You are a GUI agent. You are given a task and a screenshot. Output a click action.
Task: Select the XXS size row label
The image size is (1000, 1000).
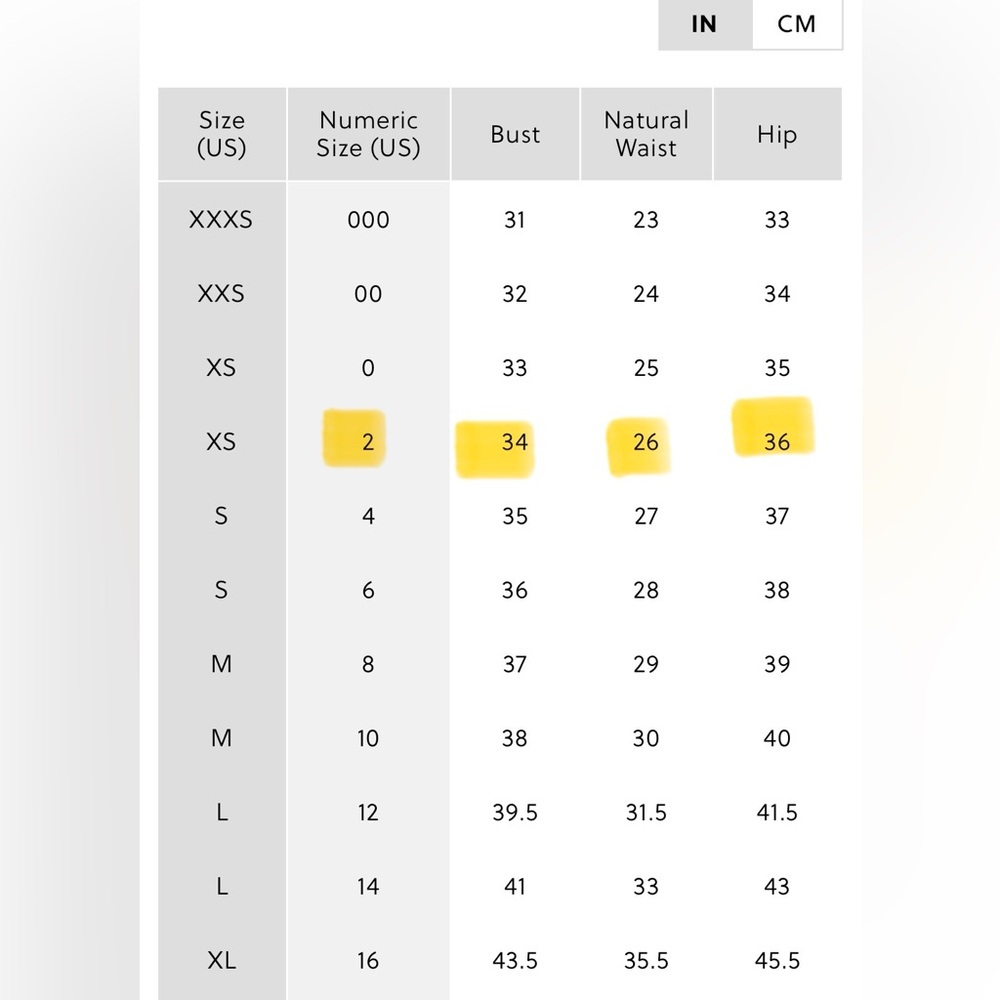coord(221,294)
